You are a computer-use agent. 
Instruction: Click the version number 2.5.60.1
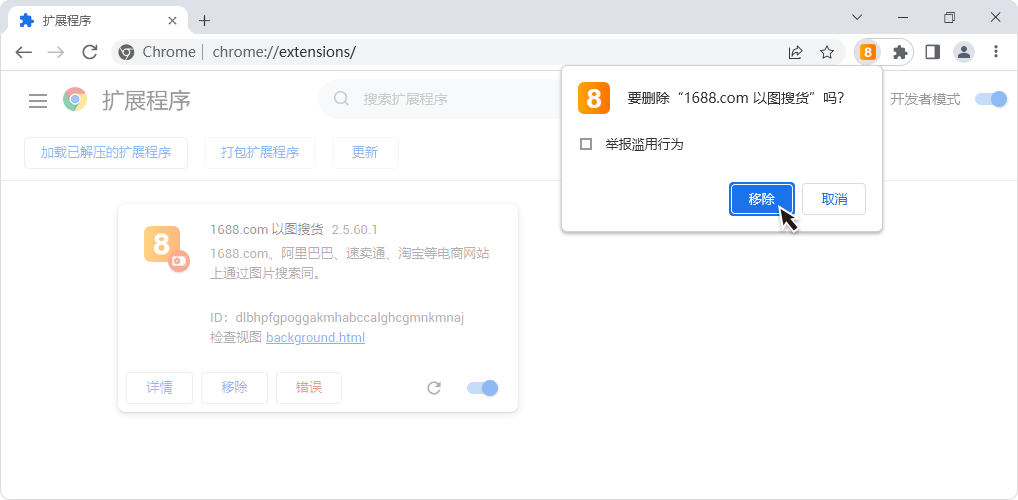pyautogui.click(x=354, y=230)
